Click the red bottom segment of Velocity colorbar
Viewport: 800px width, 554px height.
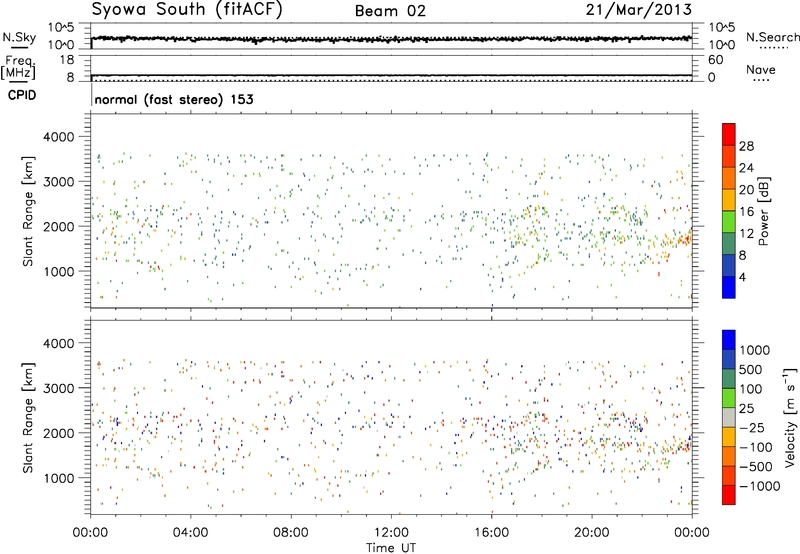coord(729,495)
